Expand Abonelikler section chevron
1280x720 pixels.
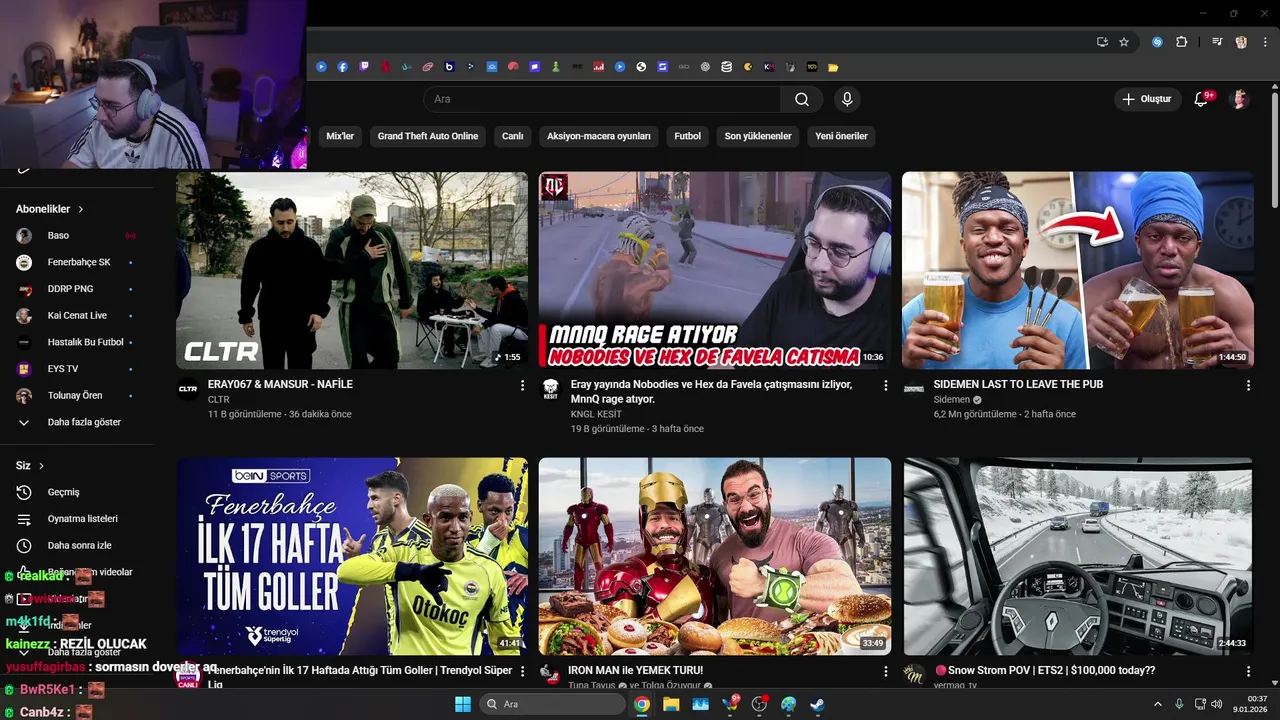click(x=81, y=209)
